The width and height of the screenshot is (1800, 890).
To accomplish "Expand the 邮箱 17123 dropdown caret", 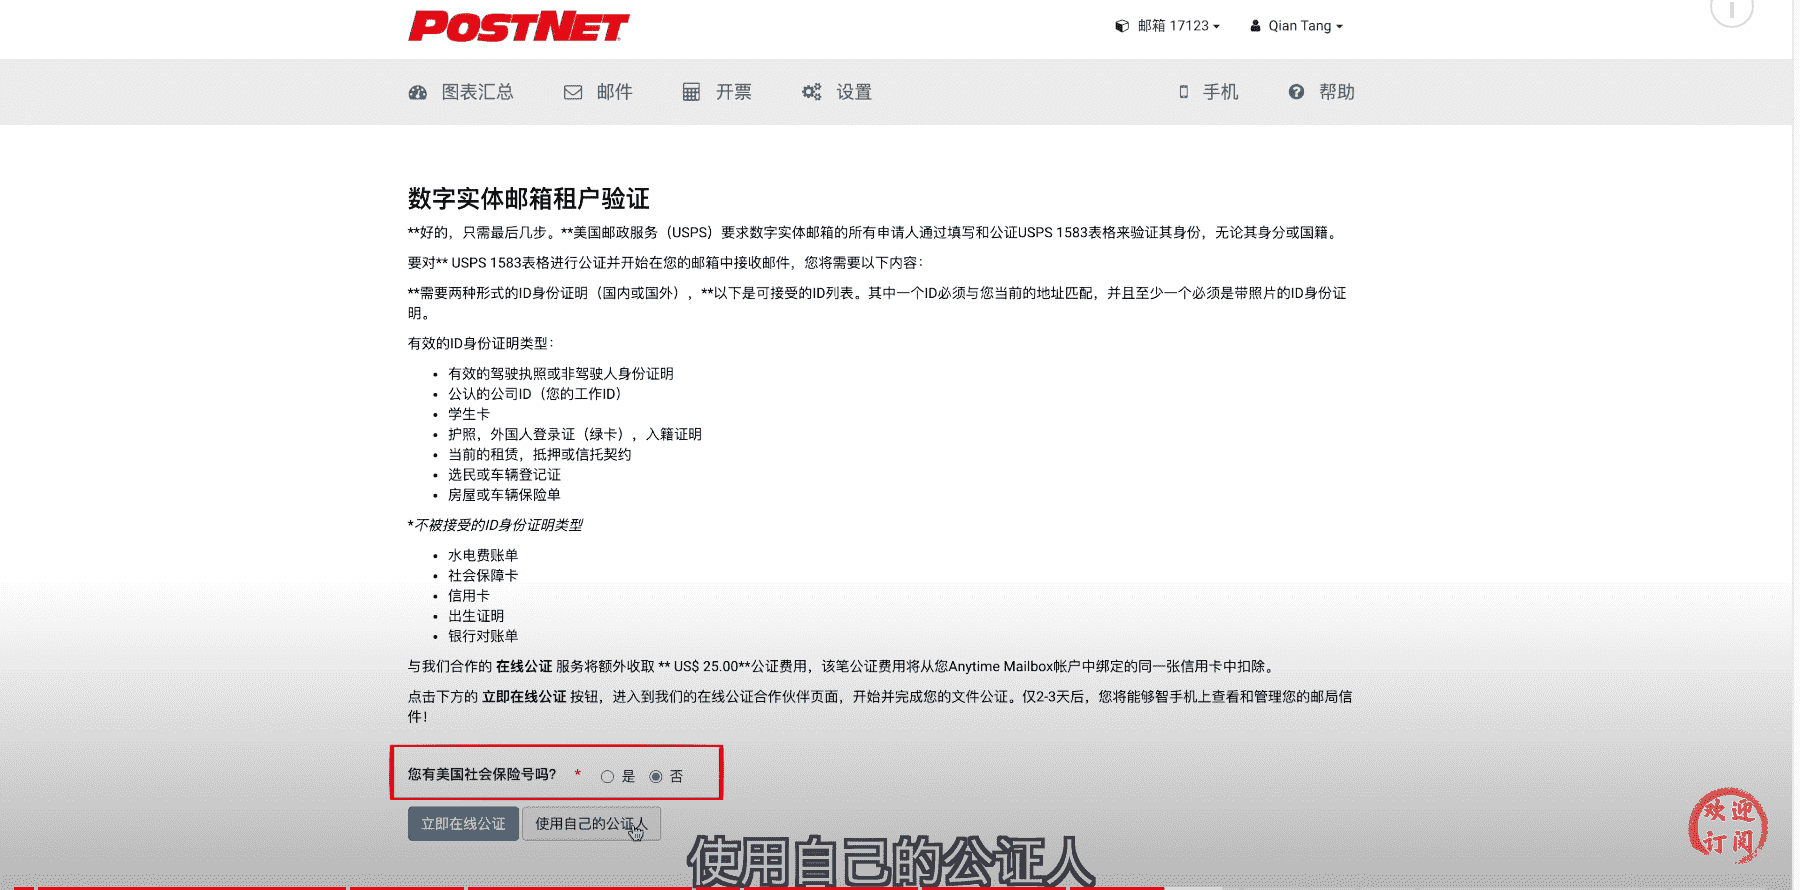I will pos(1216,27).
